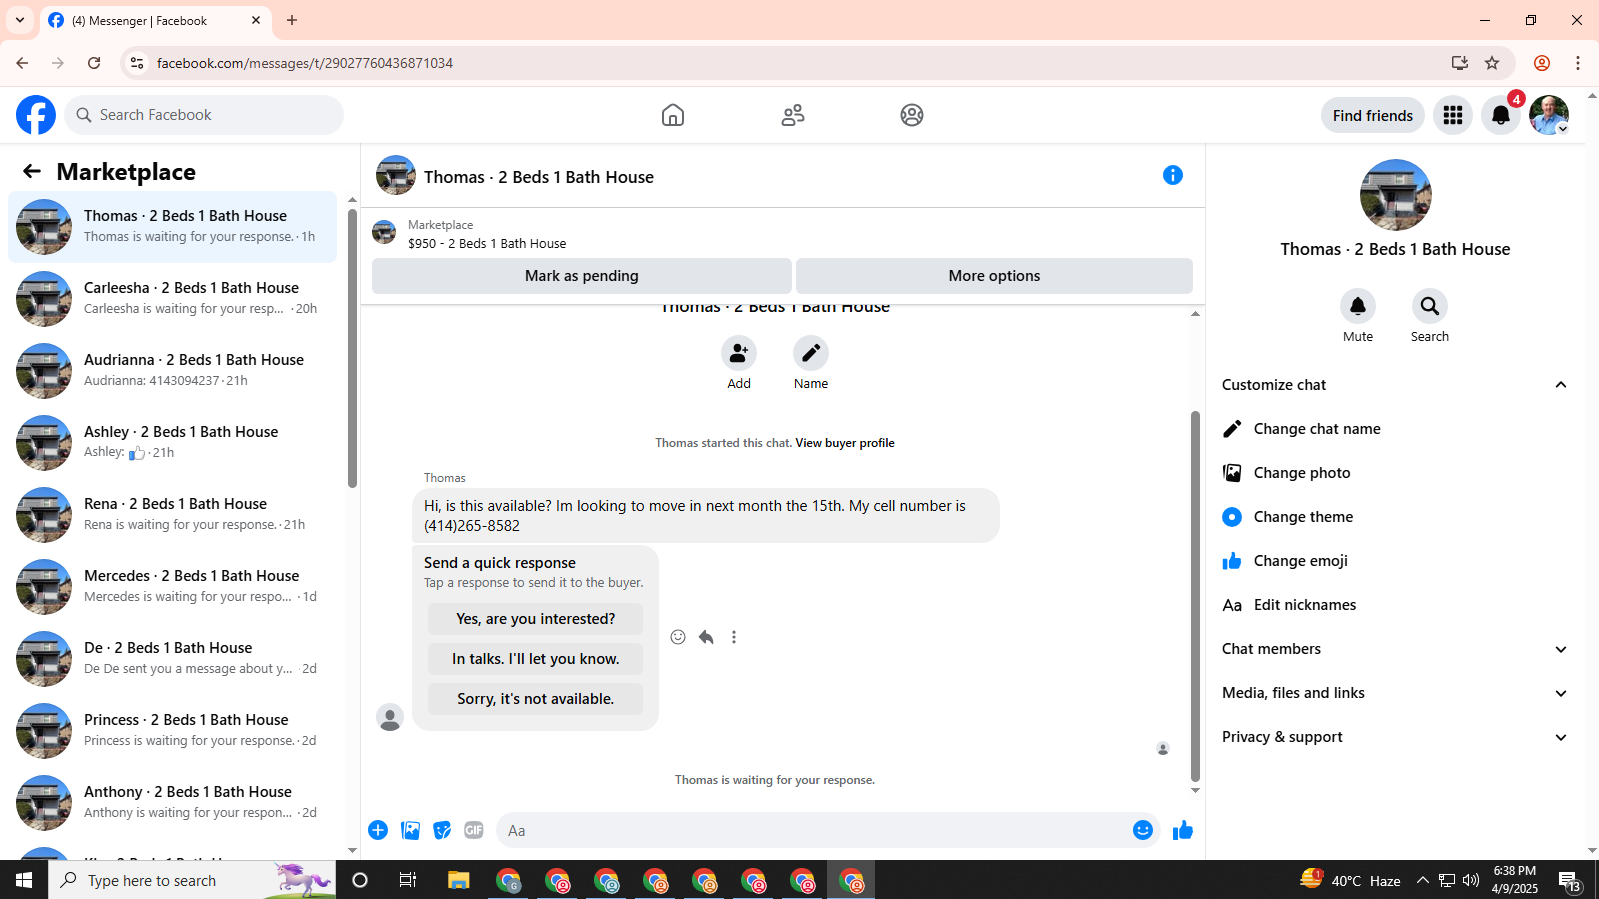The height and width of the screenshot is (899, 1599).
Task: Open the Facebook menu grid icon
Action: (x=1453, y=115)
